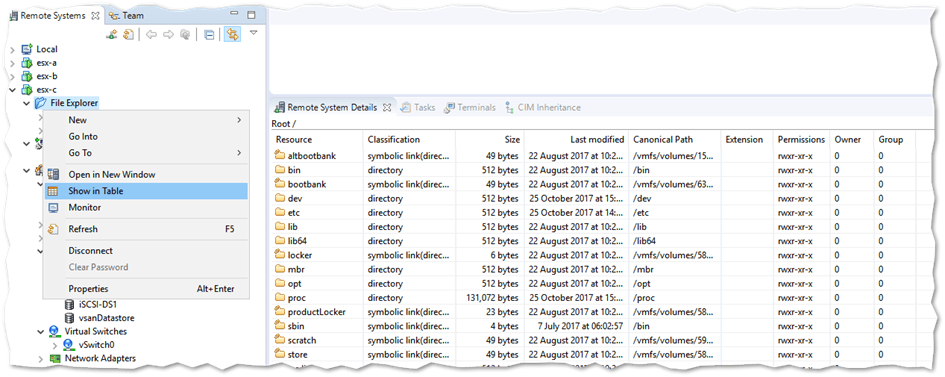945x377 pixels.
Task: Close the Remote System Details tab
Action: [387, 107]
